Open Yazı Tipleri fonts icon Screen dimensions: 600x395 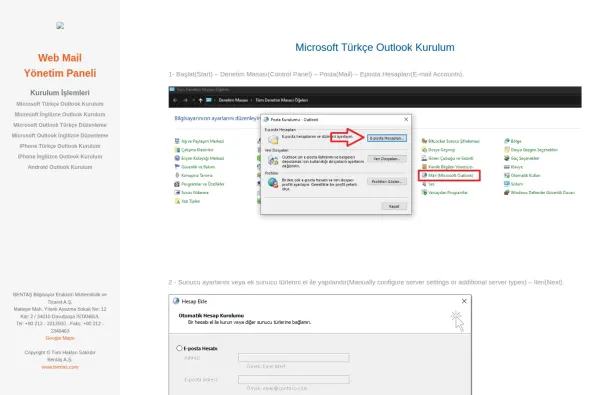tap(177, 201)
